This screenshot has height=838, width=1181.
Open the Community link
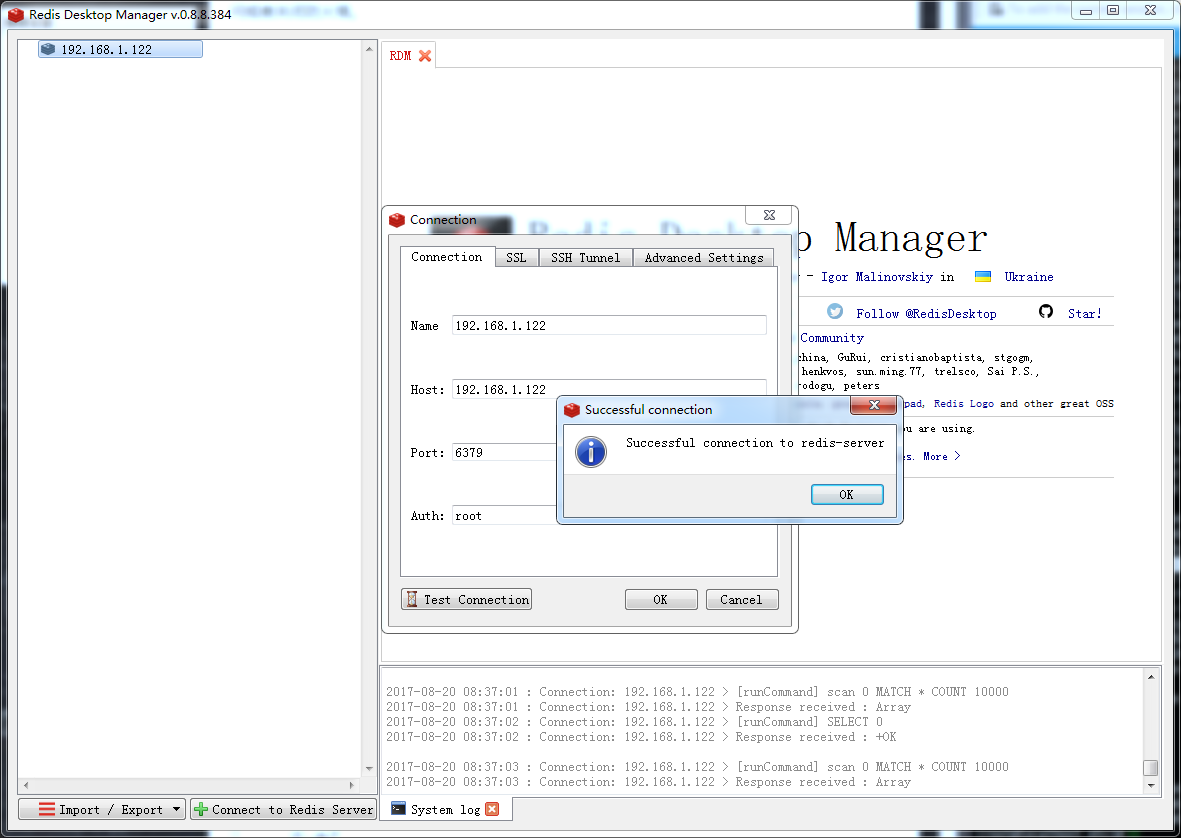click(832, 338)
